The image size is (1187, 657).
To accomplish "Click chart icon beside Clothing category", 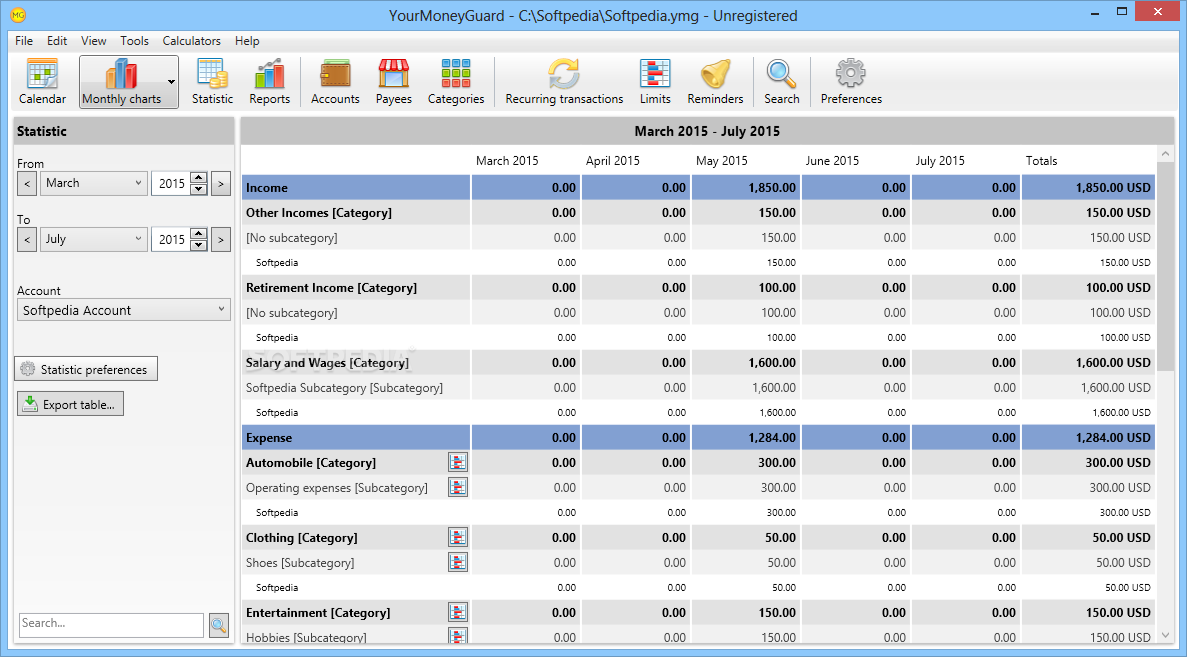I will click(458, 537).
